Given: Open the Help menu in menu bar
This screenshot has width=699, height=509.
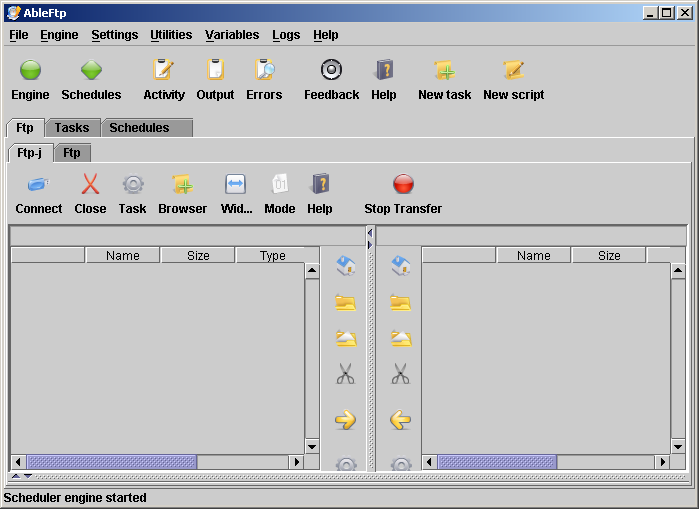Looking at the screenshot, I should (x=325, y=35).
